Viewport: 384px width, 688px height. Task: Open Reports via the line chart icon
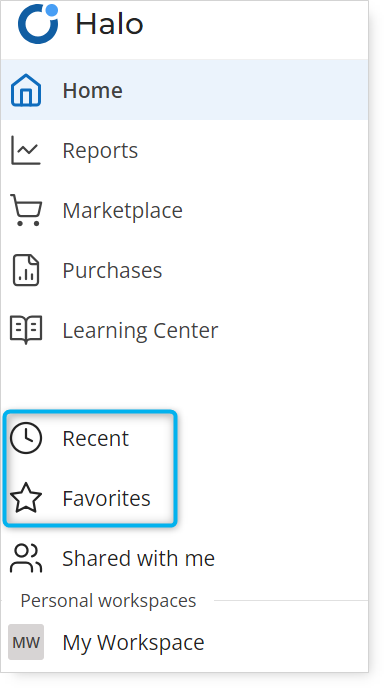(26, 150)
